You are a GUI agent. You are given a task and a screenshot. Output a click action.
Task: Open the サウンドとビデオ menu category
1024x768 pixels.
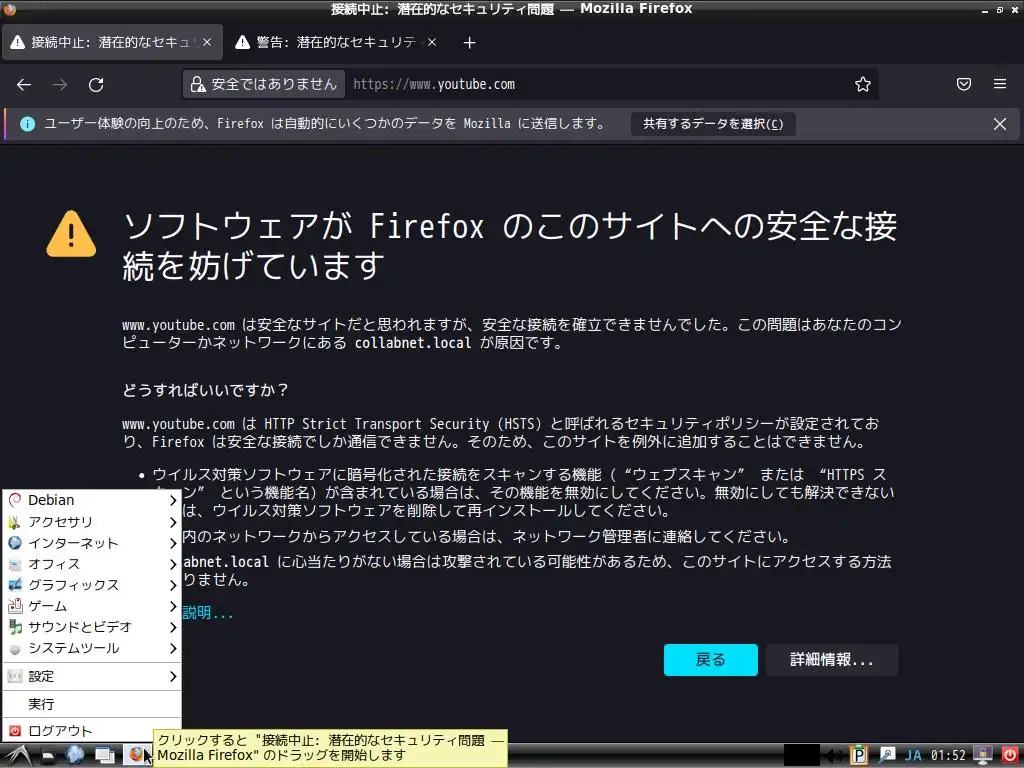click(92, 627)
